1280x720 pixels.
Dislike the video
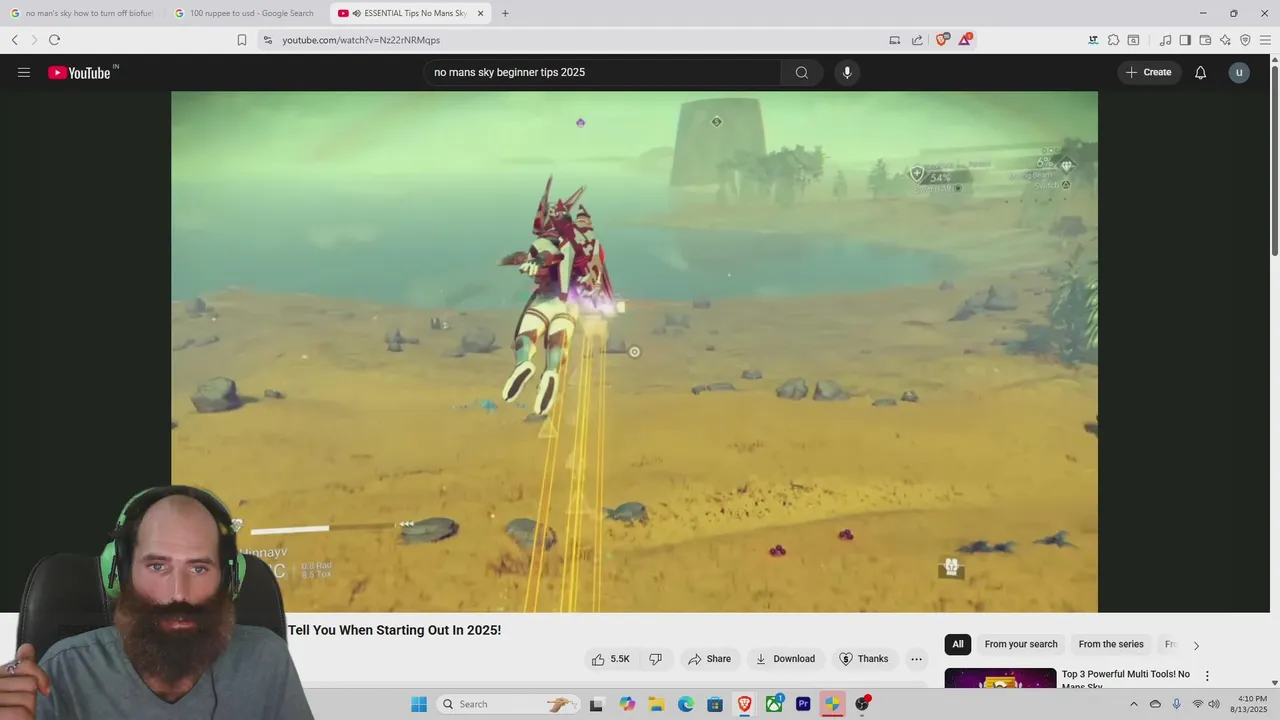pyautogui.click(x=656, y=659)
